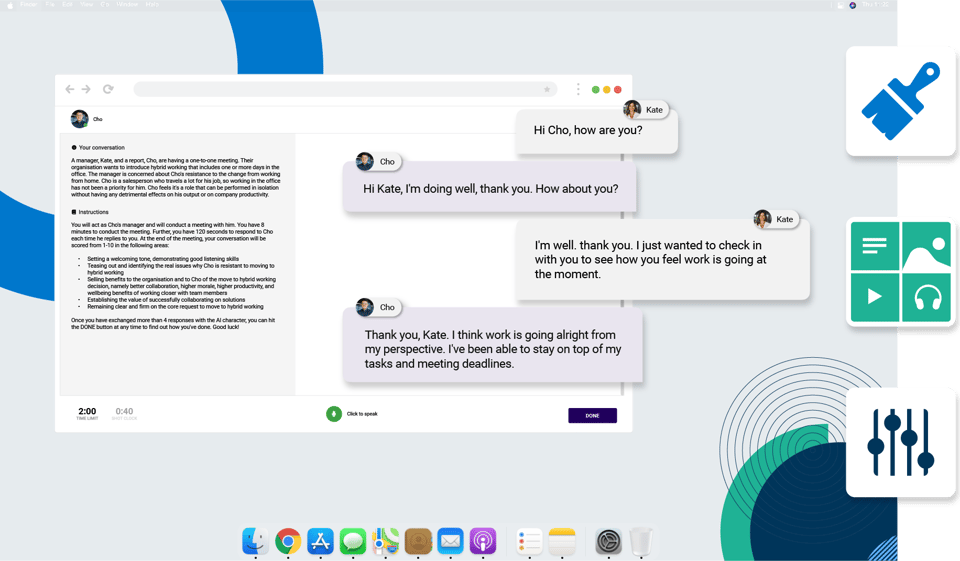Reload the page with the refresh icon
The width and height of the screenshot is (960, 561).
[108, 89]
